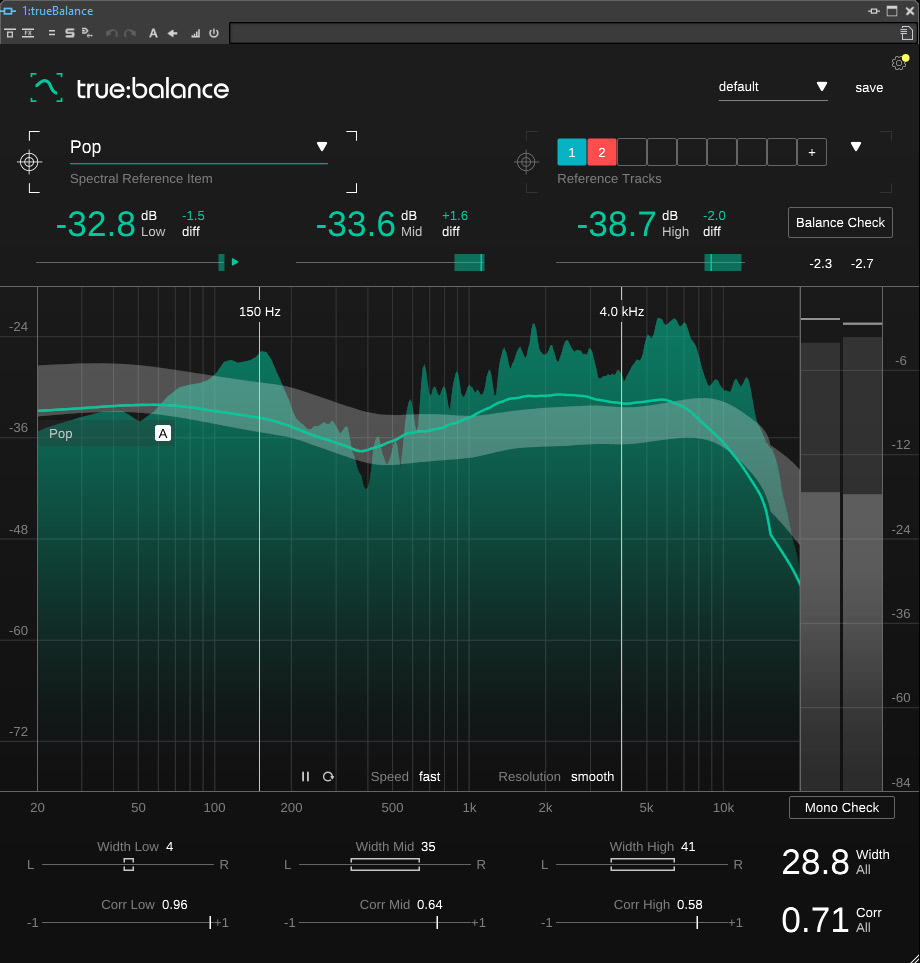Toggle reference track 2
Screen dimensions: 920x963
(x=602, y=152)
